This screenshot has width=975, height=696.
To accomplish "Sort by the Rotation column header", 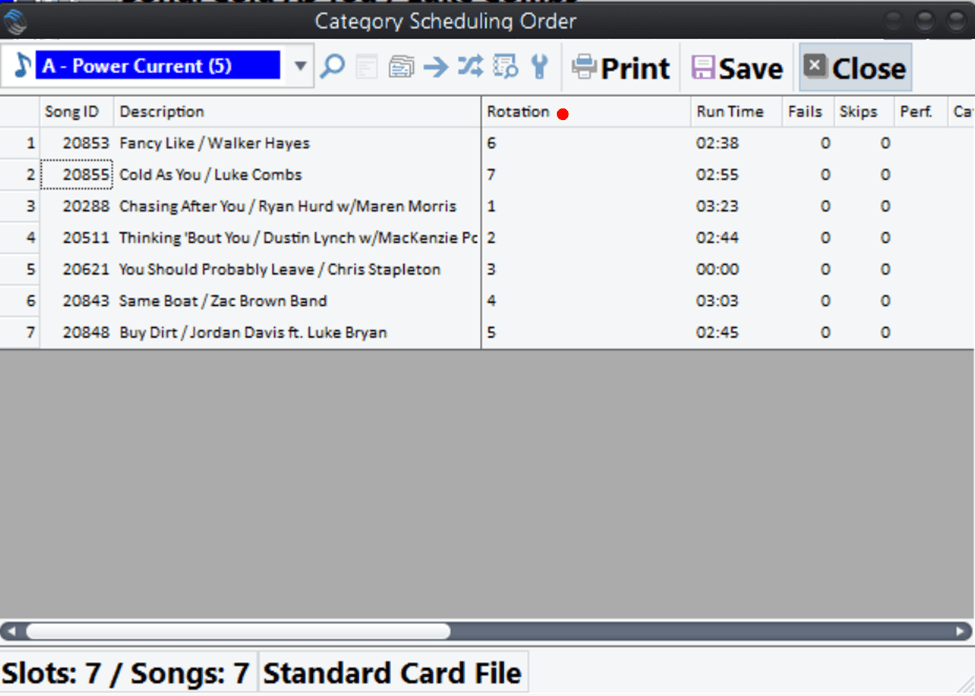I will pos(518,112).
